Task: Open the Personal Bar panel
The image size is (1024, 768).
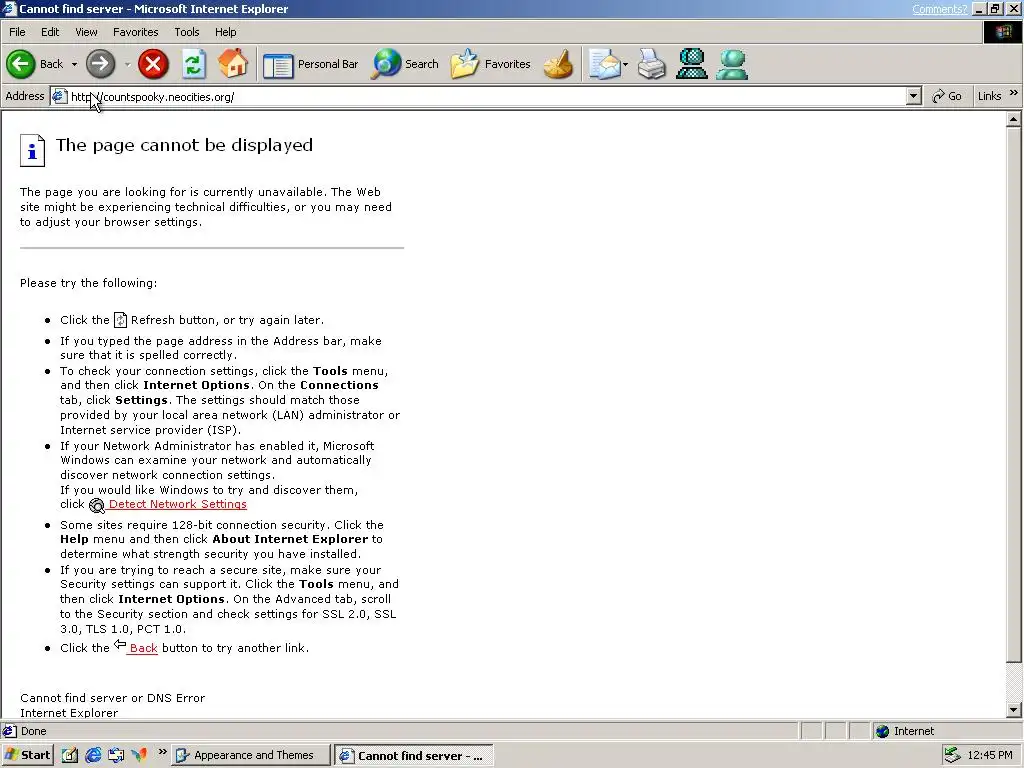Action: [310, 64]
